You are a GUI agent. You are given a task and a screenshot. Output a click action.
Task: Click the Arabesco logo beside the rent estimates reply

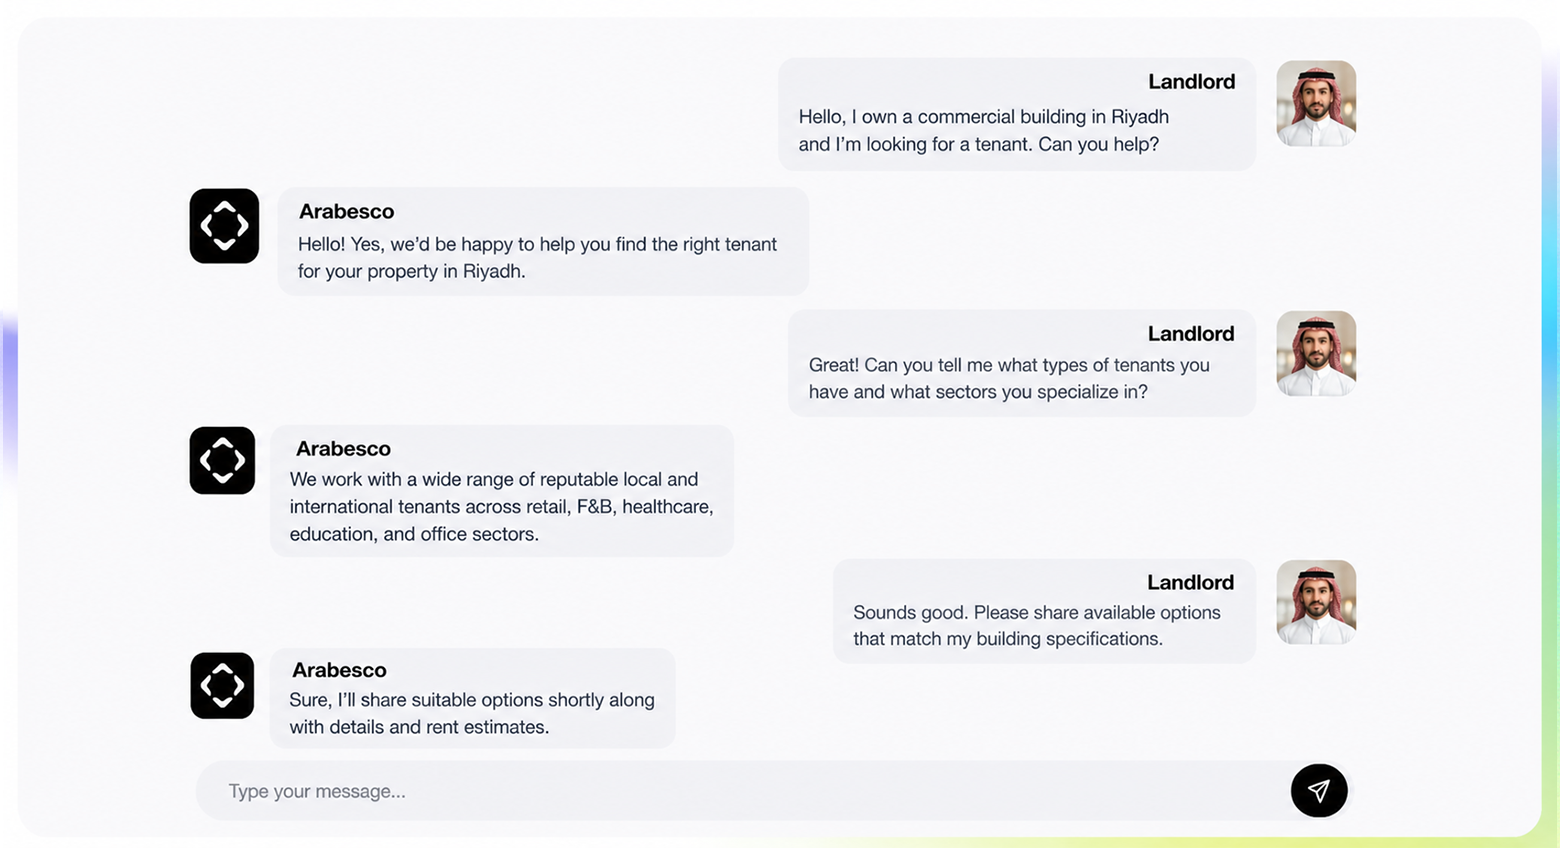222,686
